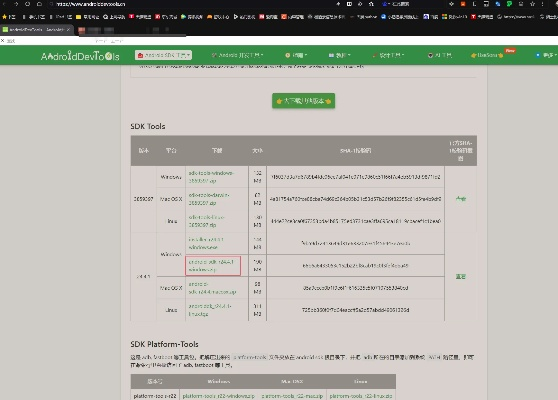
Task: Click the SDK Tools section heading
Action: point(148,126)
